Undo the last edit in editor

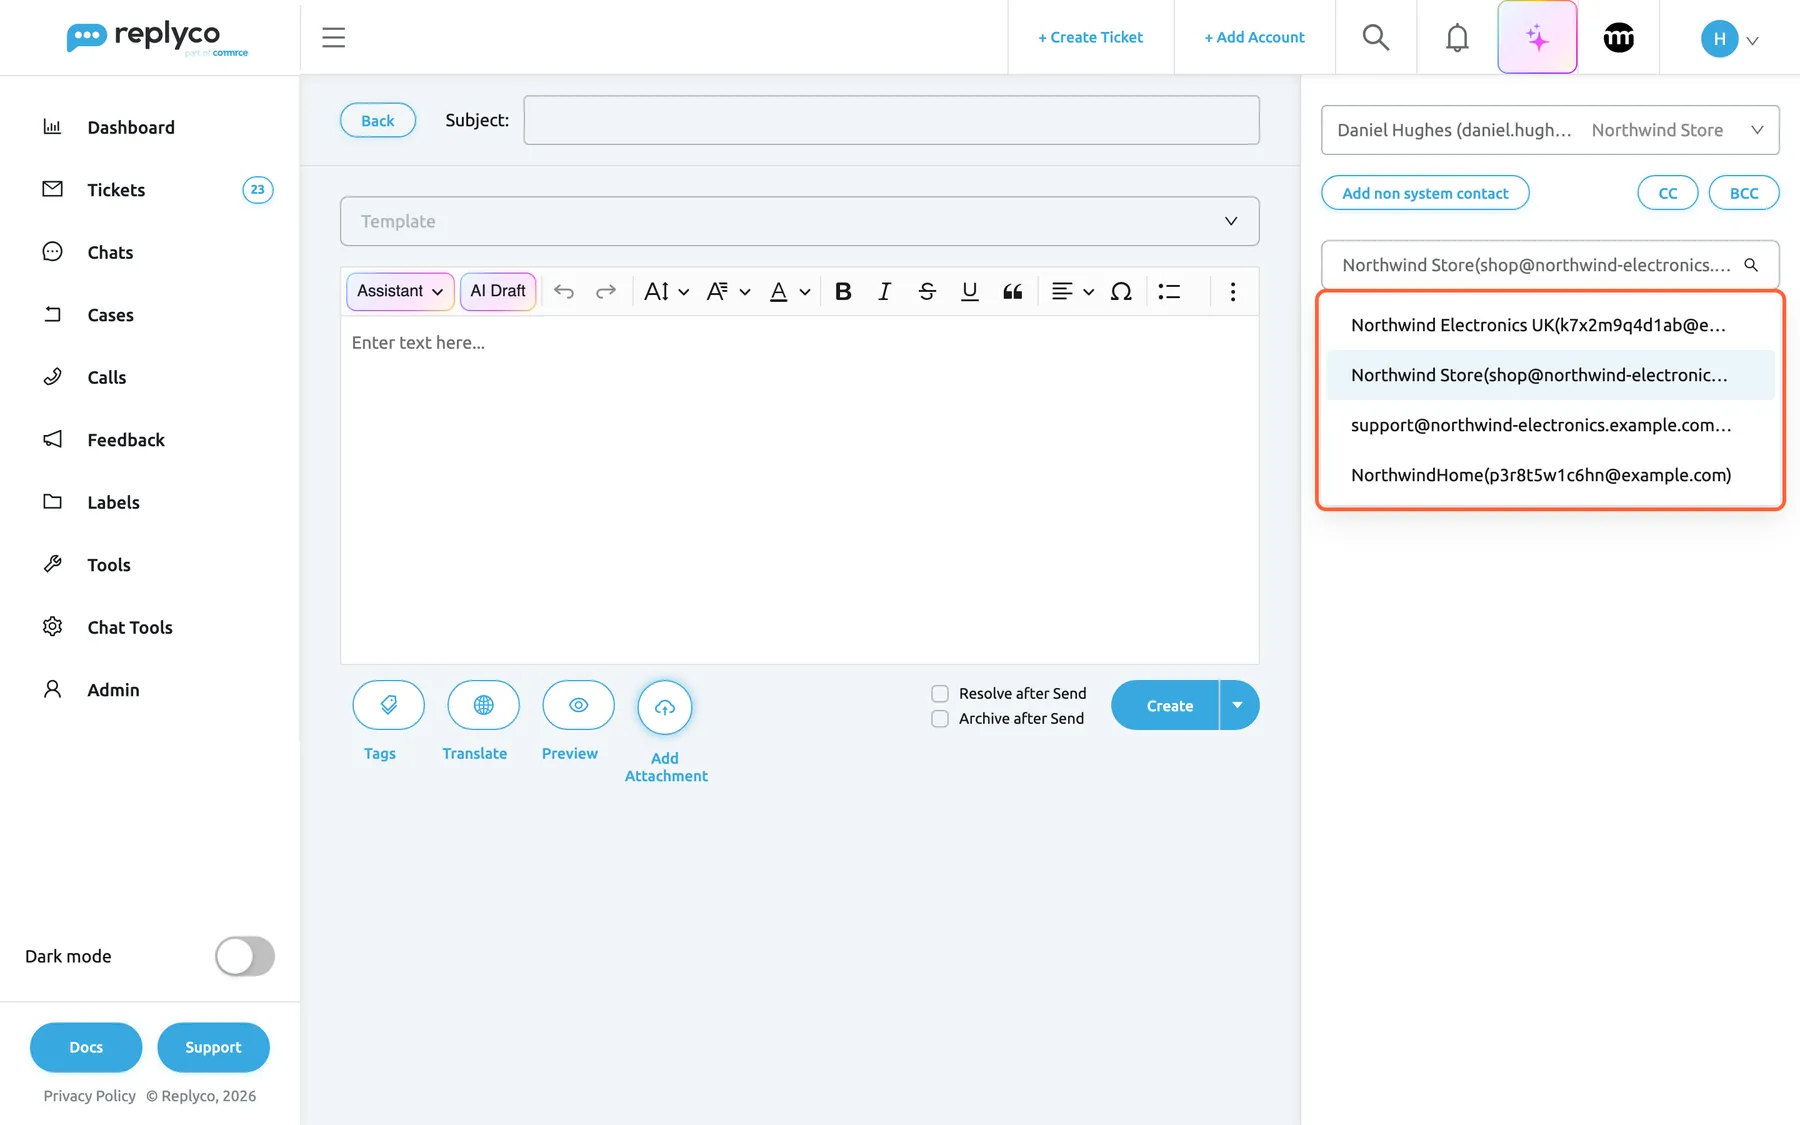click(x=564, y=291)
